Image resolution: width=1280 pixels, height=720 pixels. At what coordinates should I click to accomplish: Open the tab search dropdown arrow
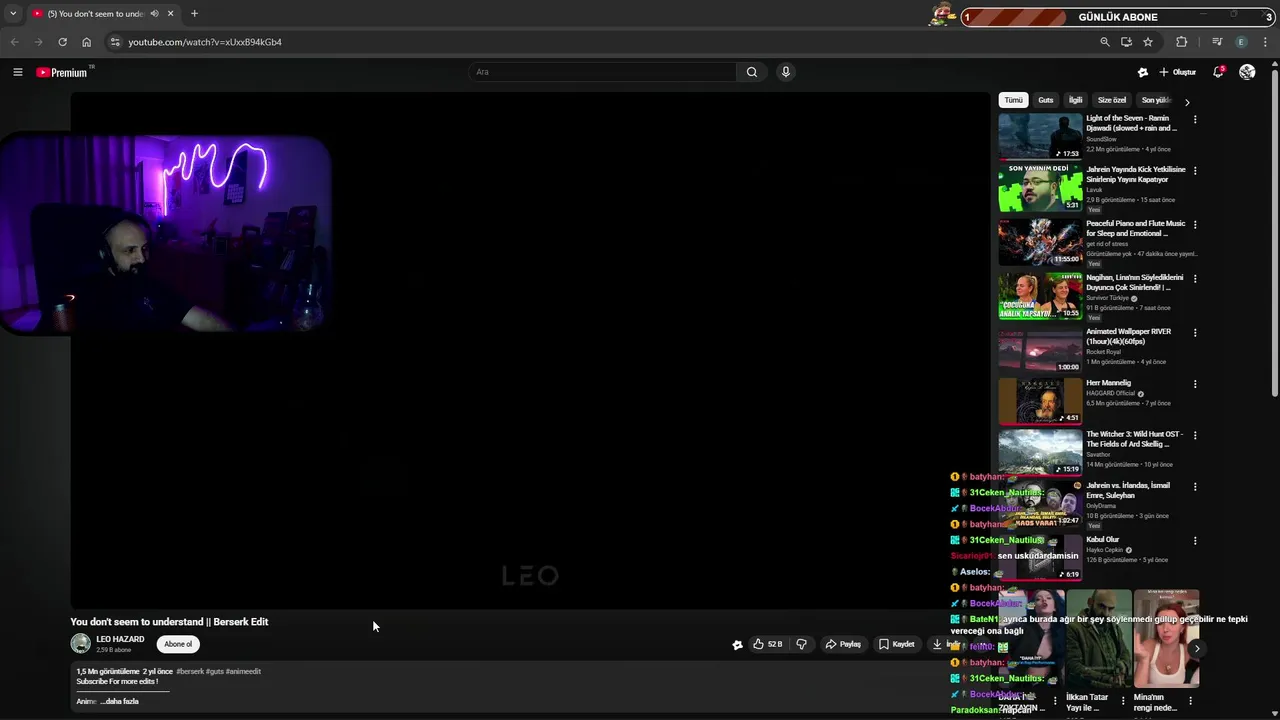tap(13, 14)
